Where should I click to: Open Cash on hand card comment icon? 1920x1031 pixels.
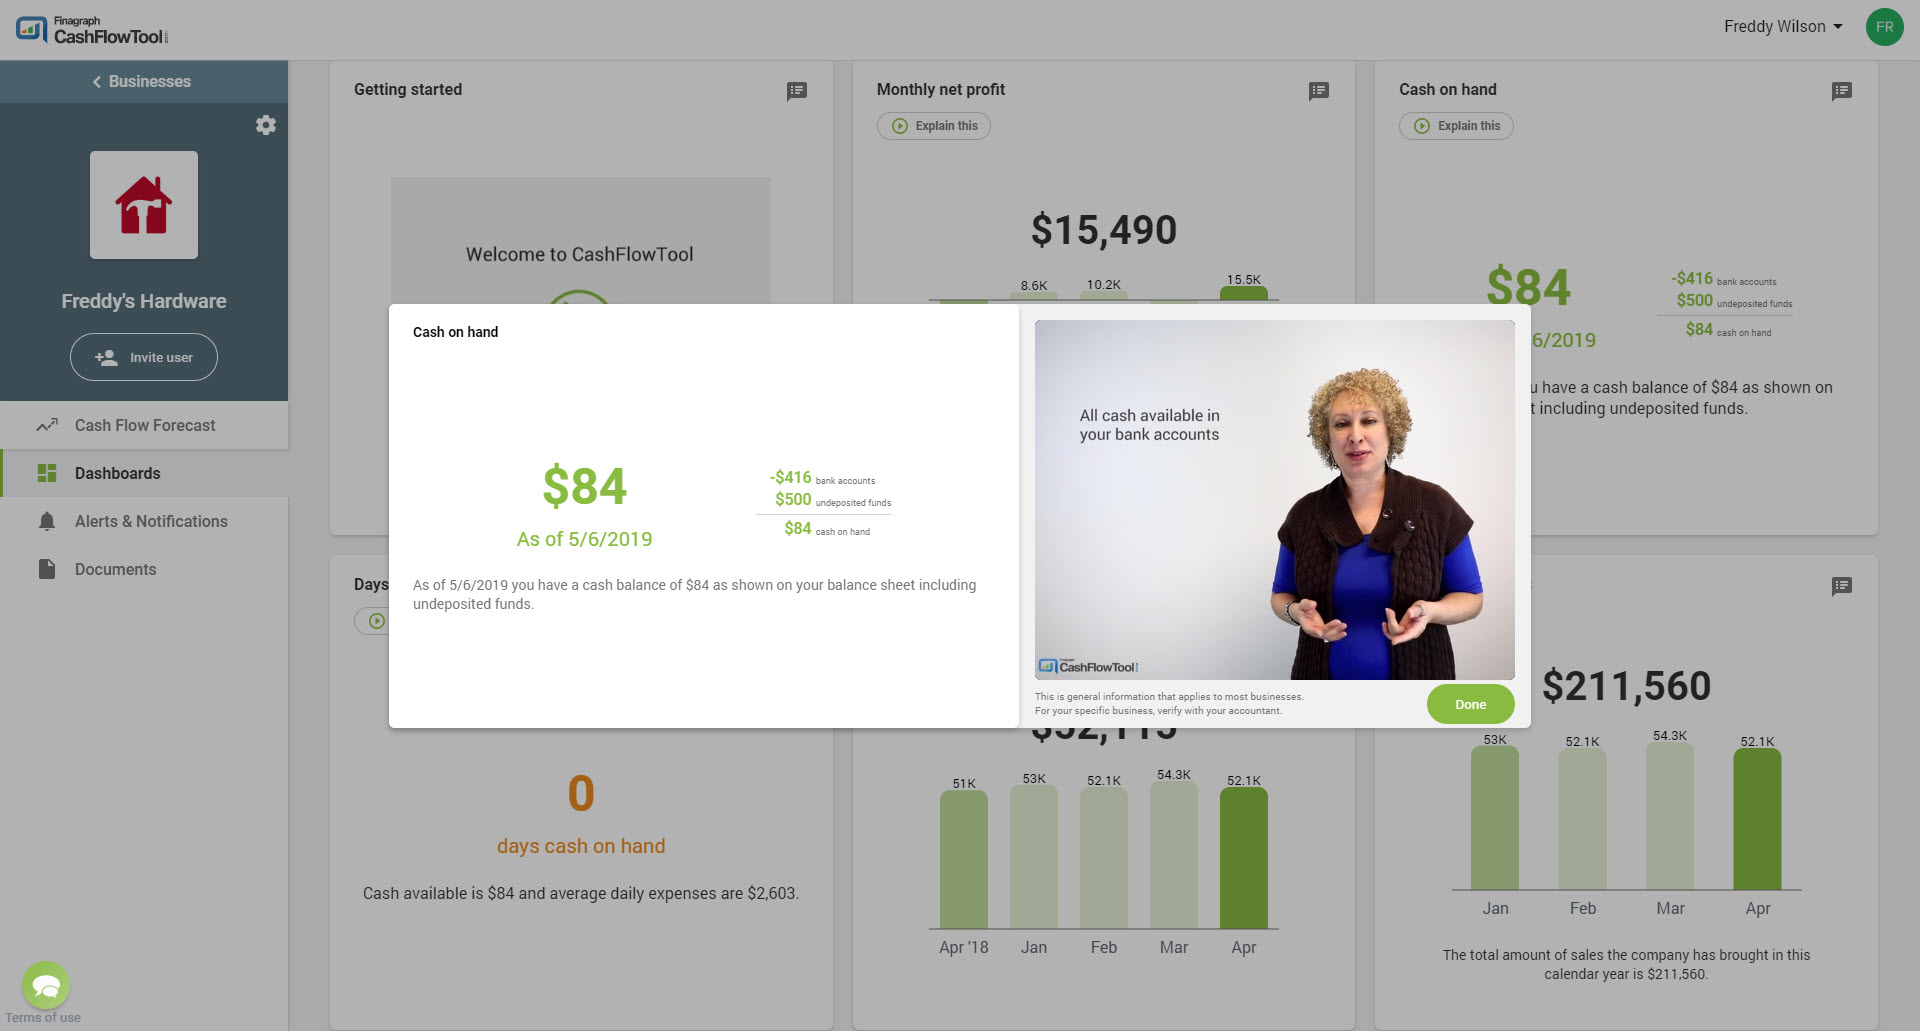1841,91
